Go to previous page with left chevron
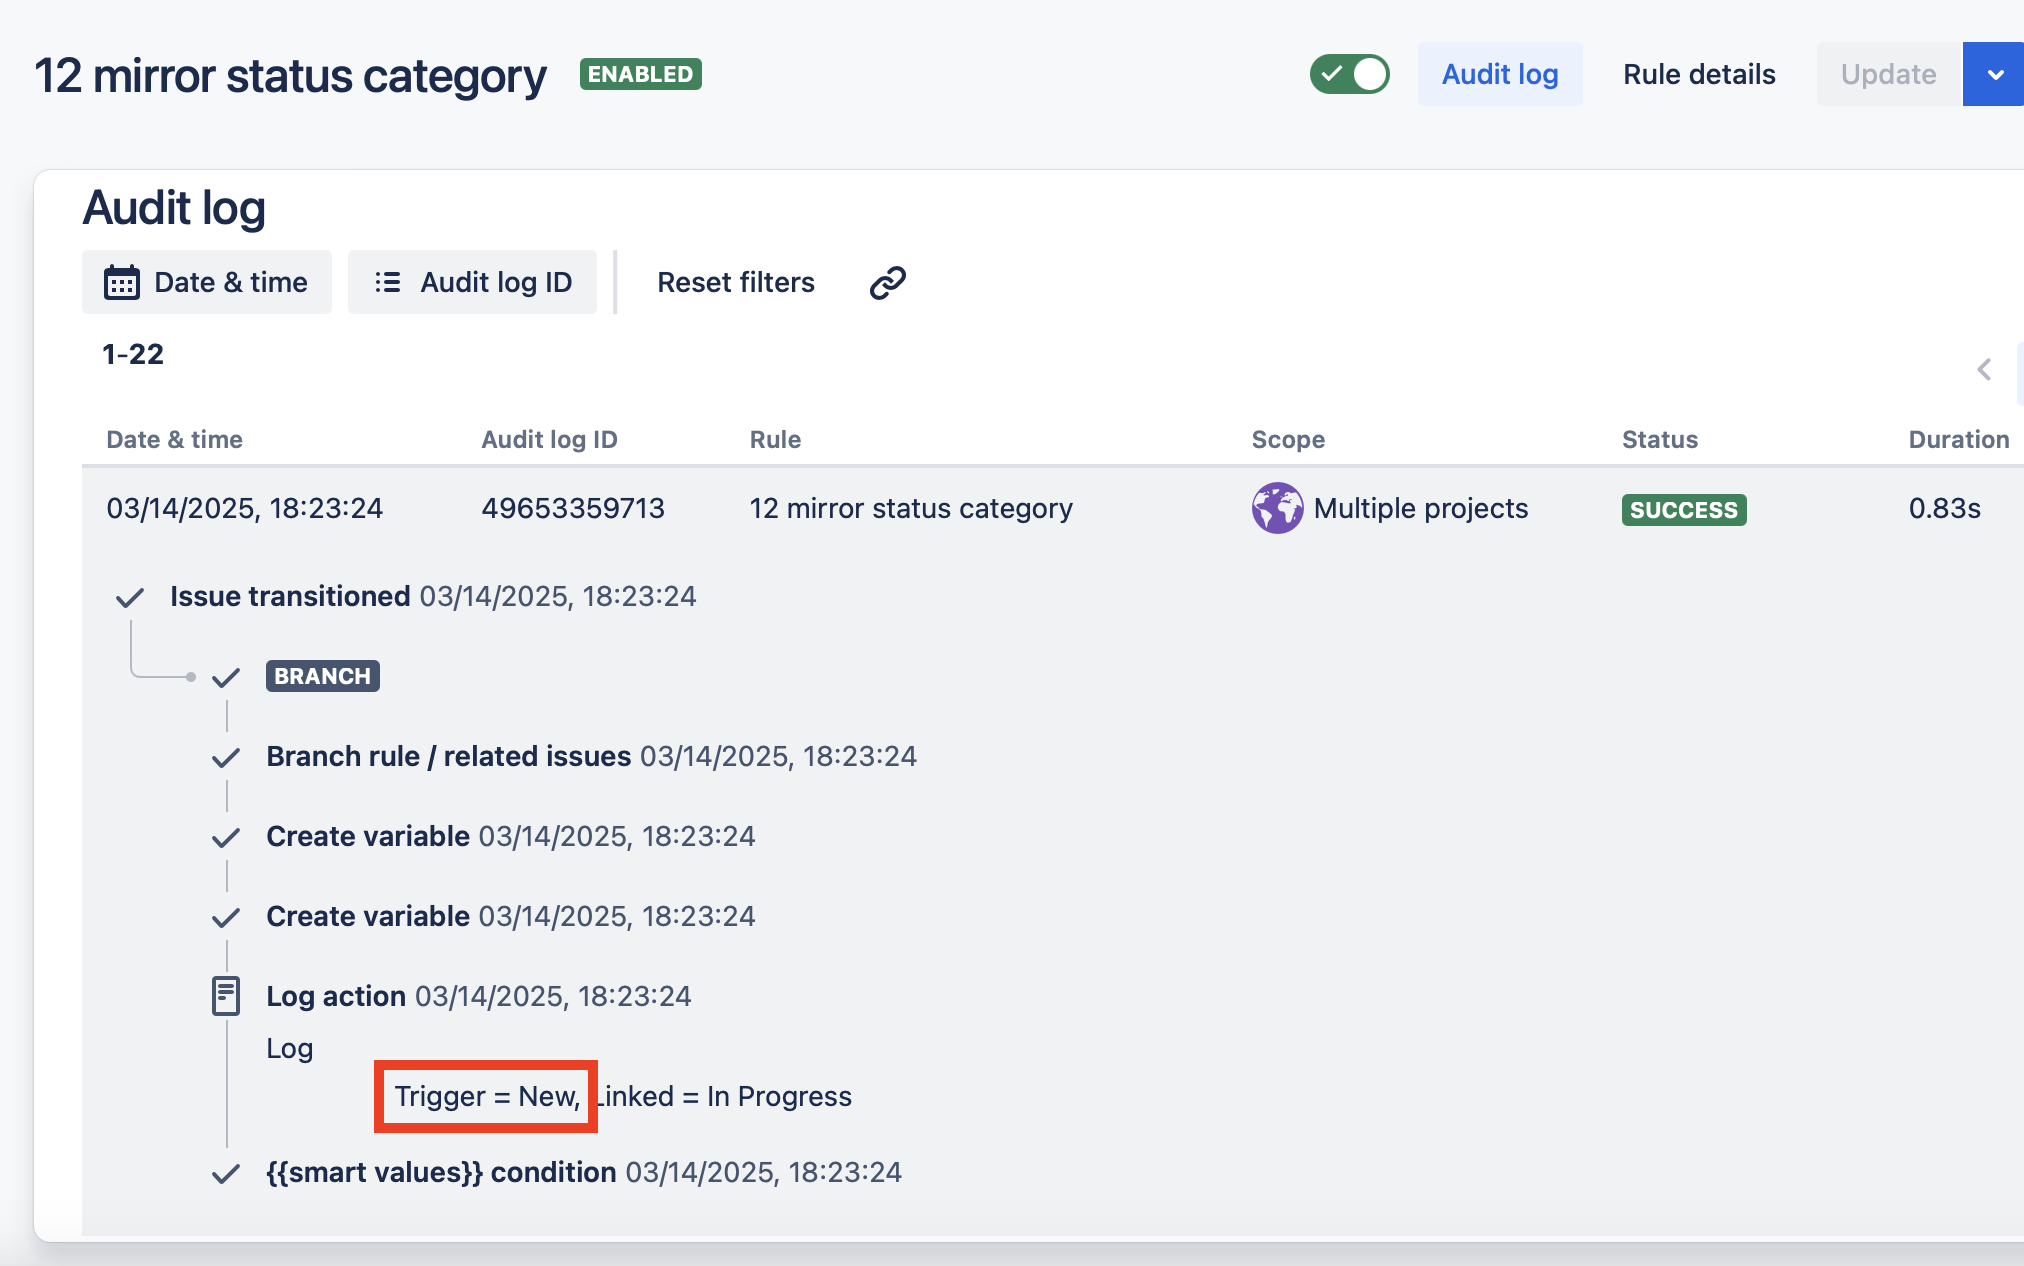 (1984, 370)
